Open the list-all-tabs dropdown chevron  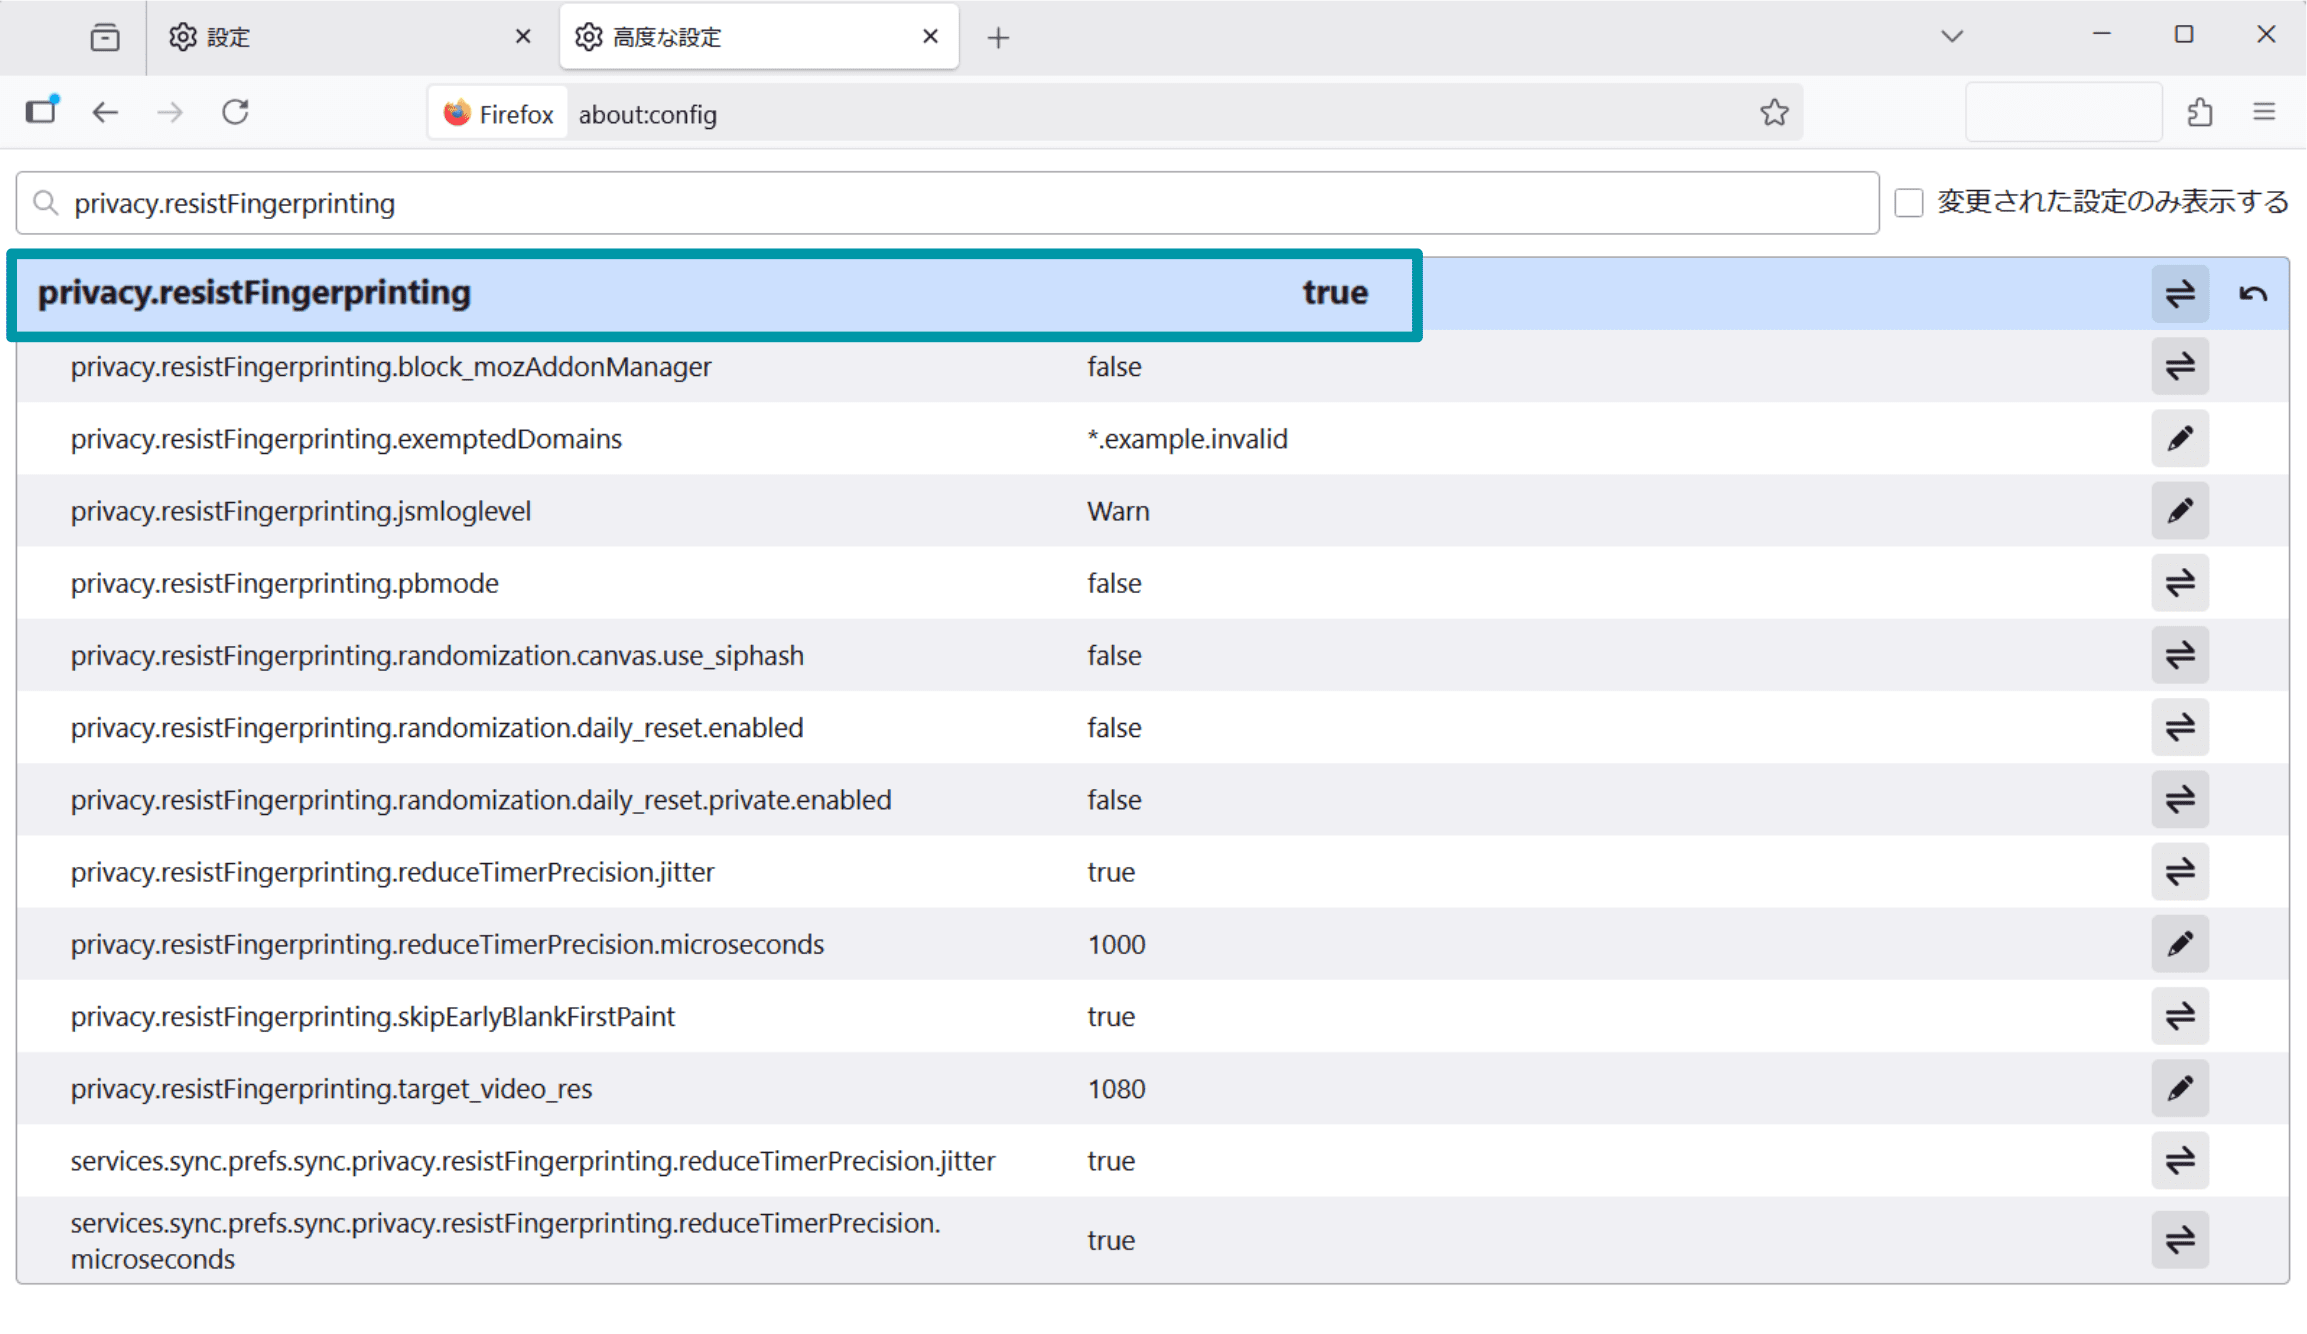click(1951, 36)
